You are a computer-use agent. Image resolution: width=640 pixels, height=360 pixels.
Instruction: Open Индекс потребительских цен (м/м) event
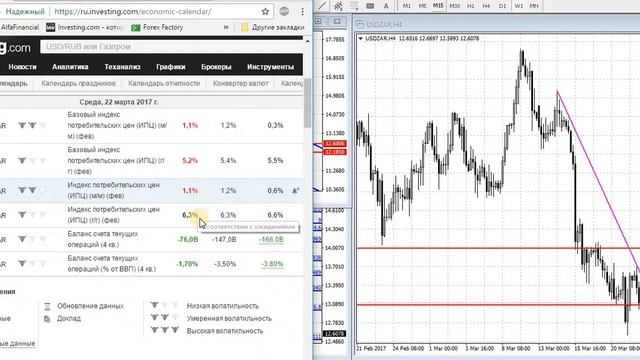113,190
